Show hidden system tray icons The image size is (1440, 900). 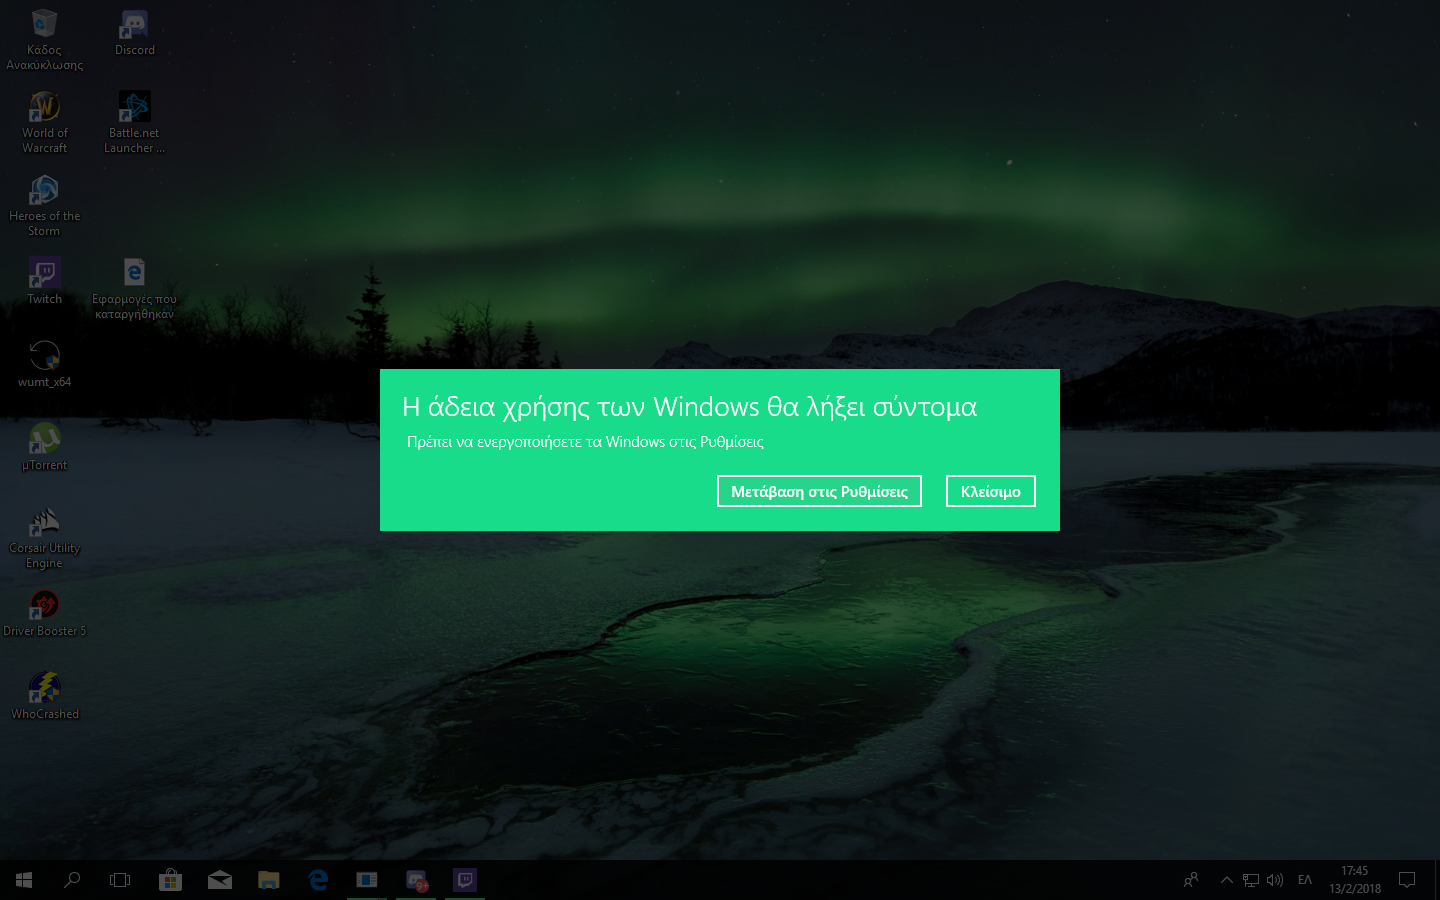click(1226, 880)
